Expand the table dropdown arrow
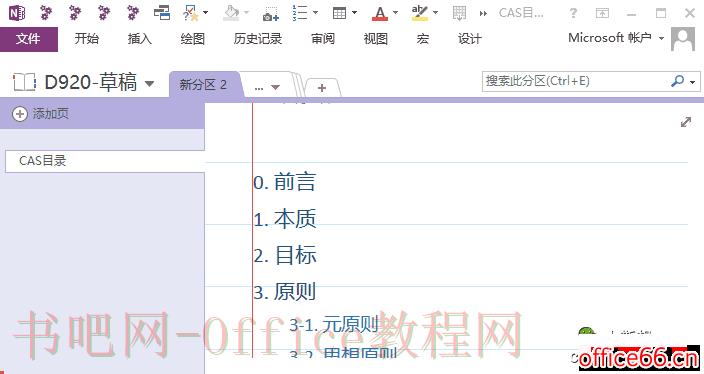 [x=354, y=13]
